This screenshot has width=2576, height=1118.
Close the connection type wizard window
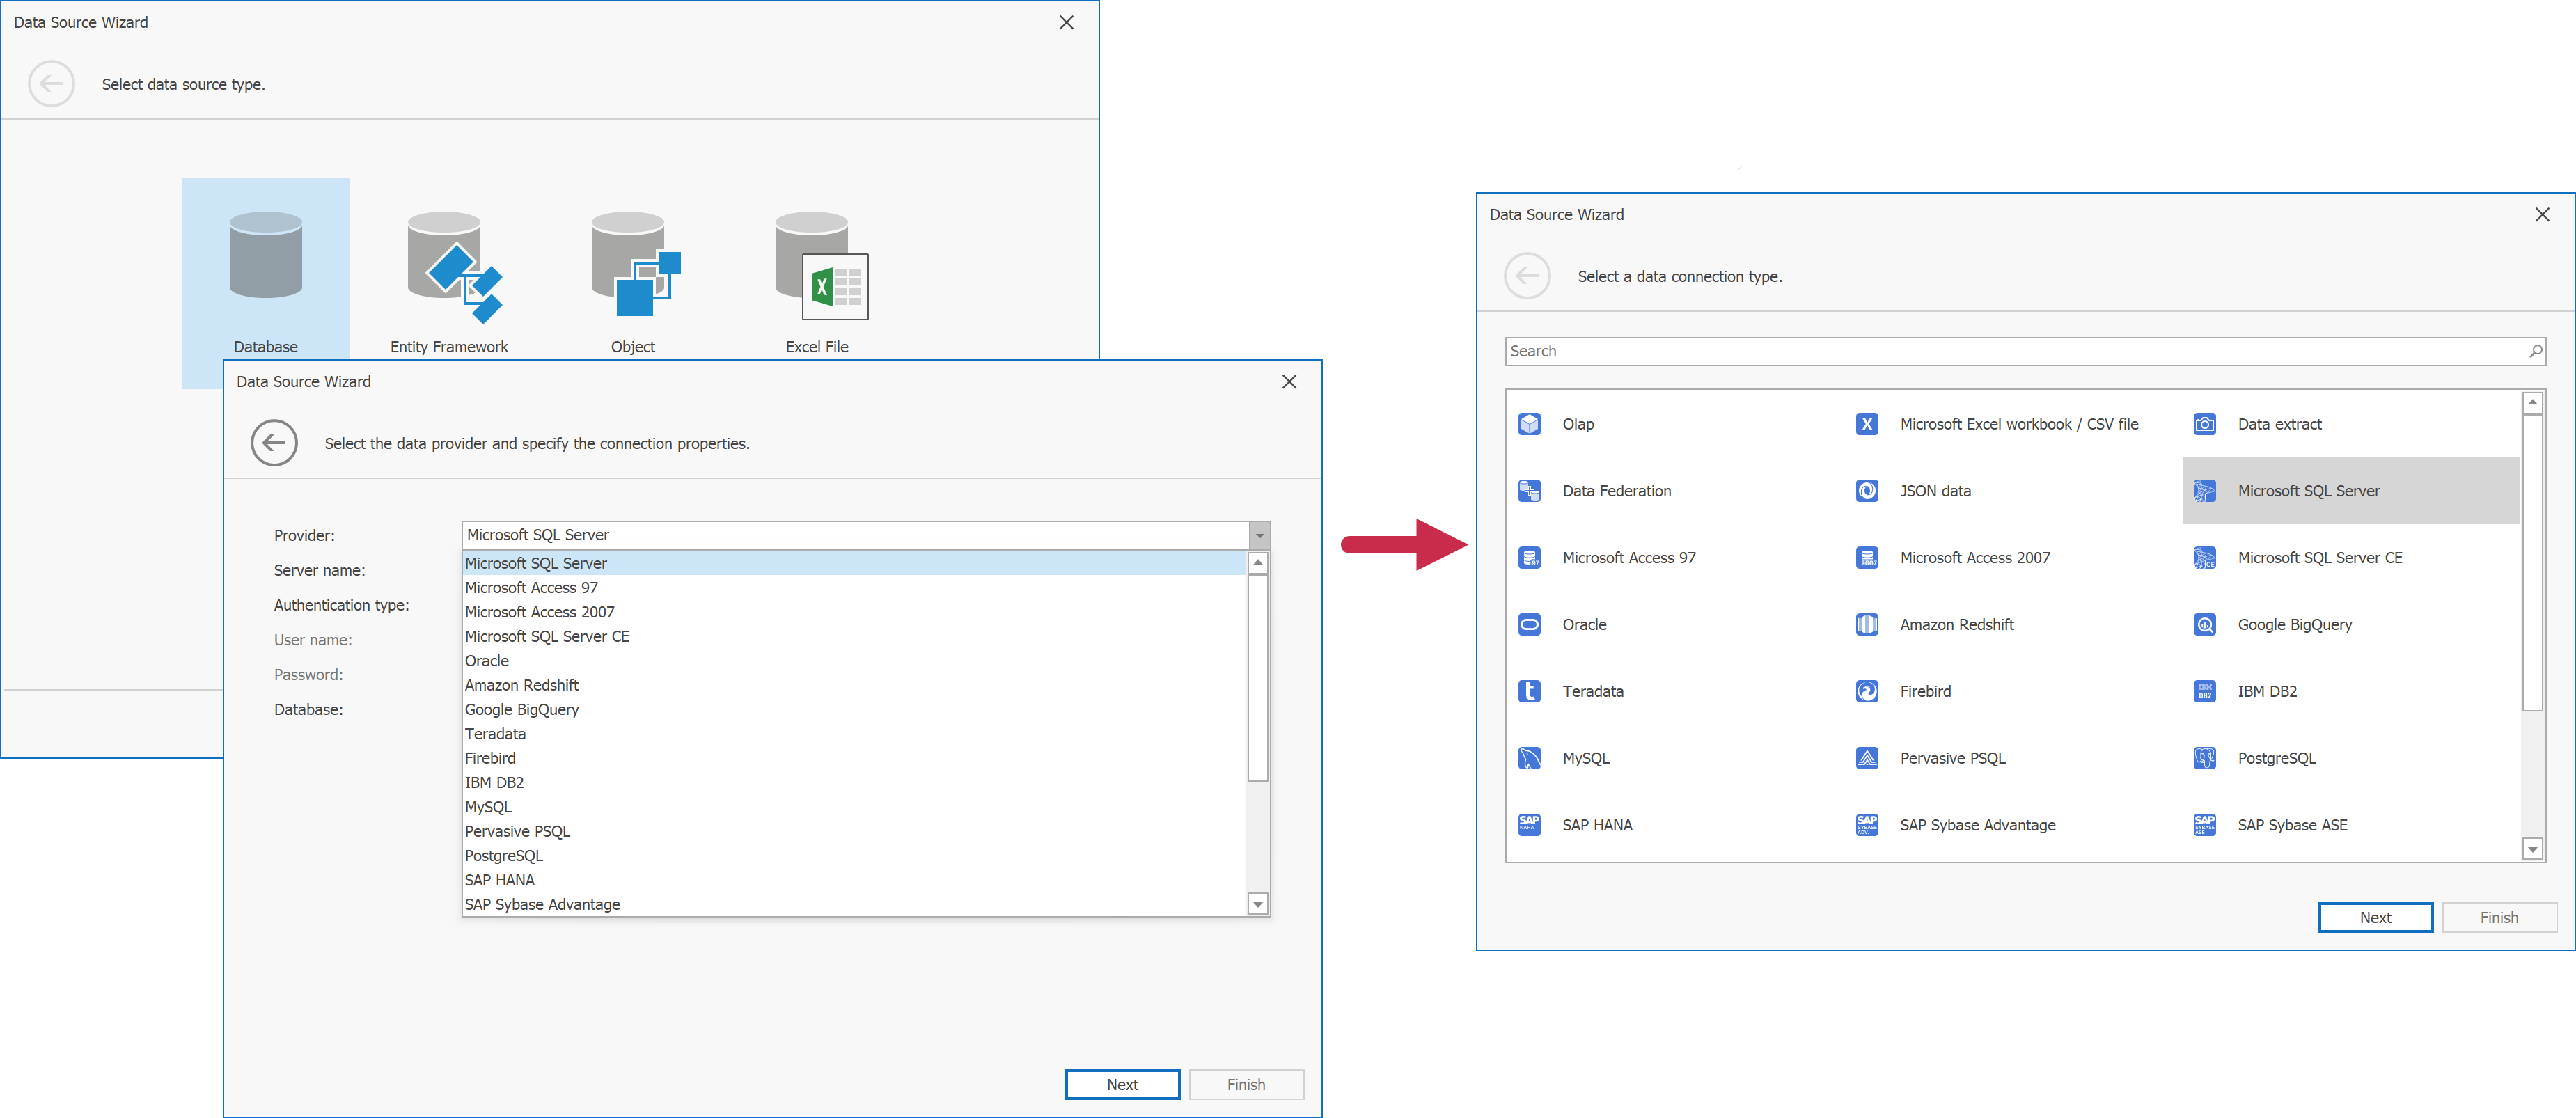[2542, 214]
